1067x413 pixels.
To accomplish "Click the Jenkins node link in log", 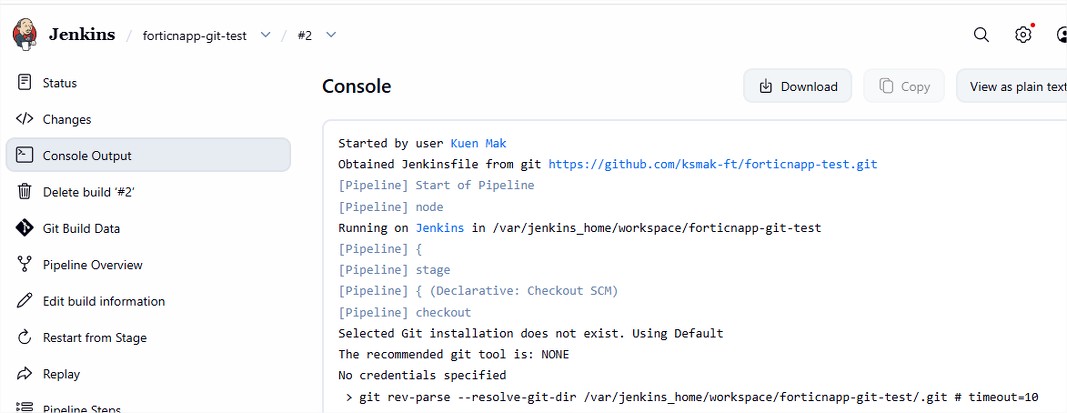I will coord(440,228).
